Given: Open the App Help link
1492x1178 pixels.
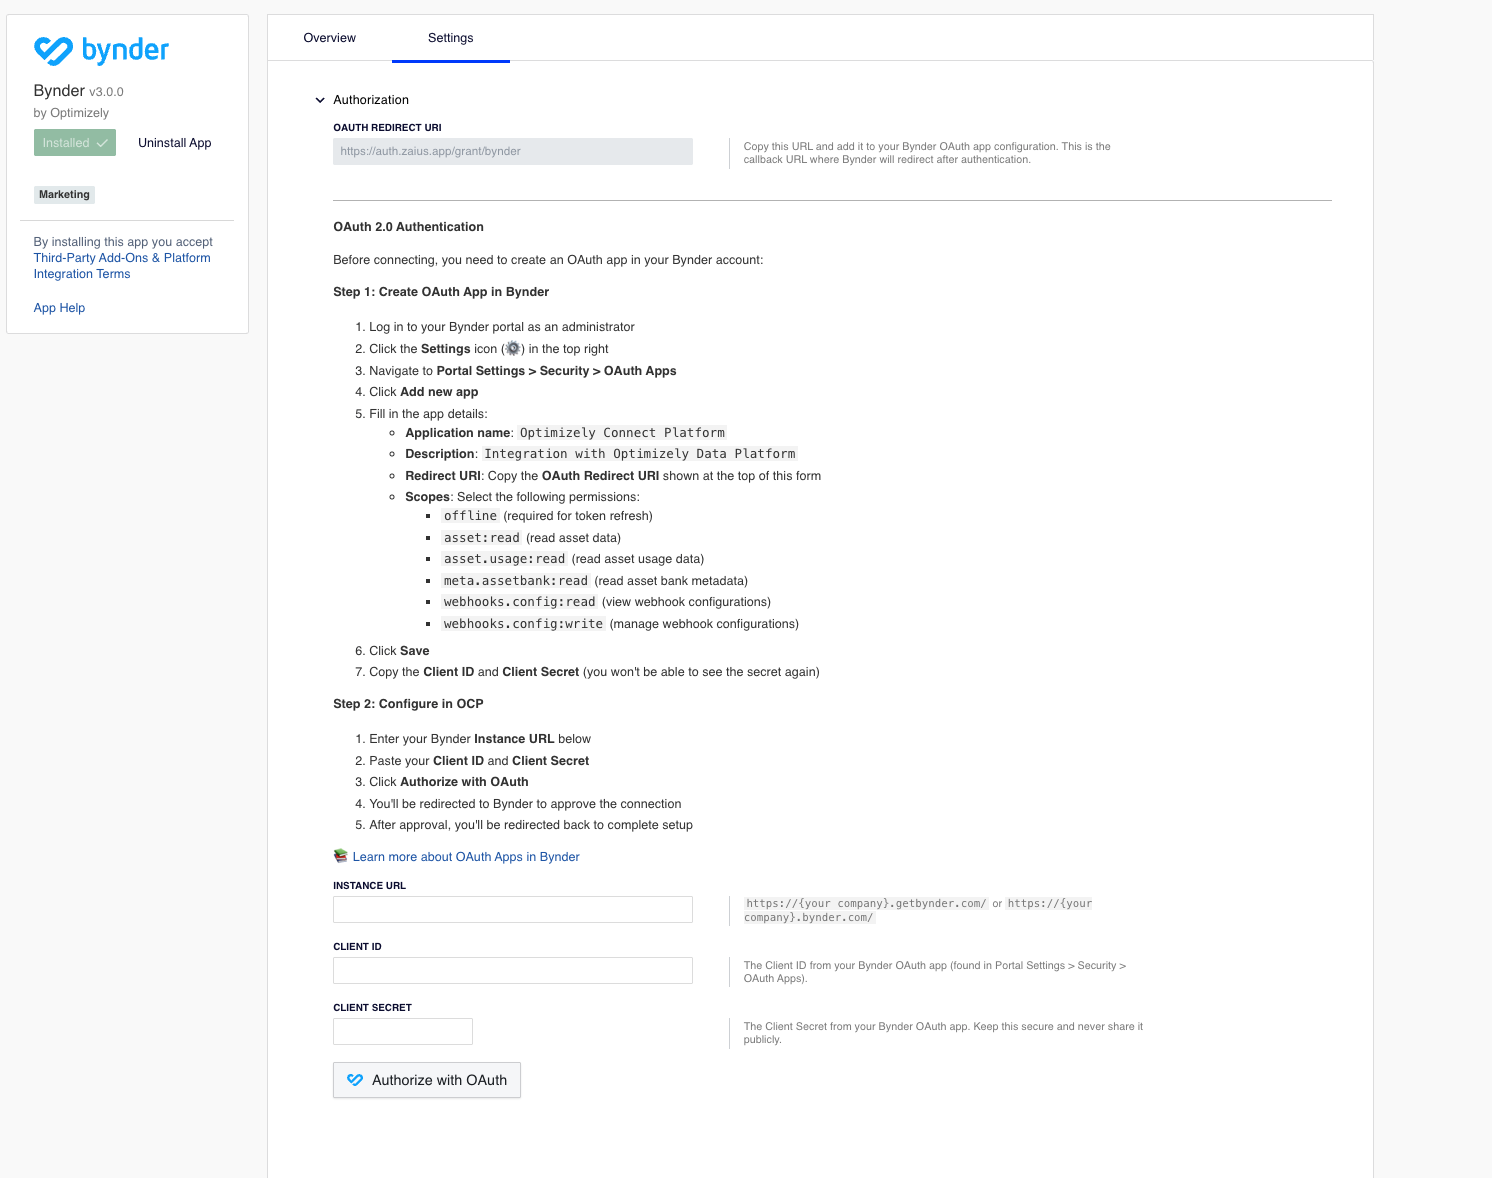Looking at the screenshot, I should pyautogui.click(x=59, y=308).
